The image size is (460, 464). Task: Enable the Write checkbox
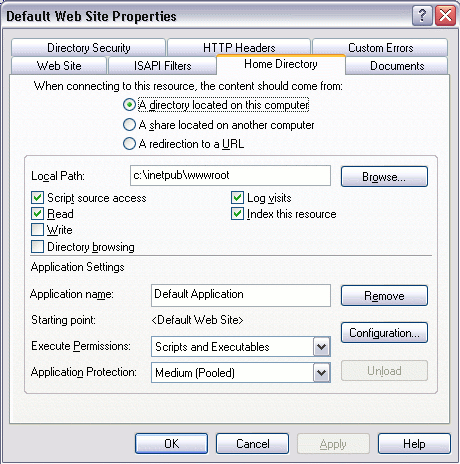(37, 230)
